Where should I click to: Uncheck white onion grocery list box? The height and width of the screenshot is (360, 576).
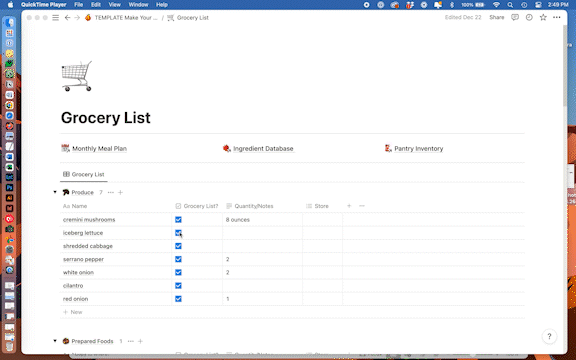click(x=178, y=273)
